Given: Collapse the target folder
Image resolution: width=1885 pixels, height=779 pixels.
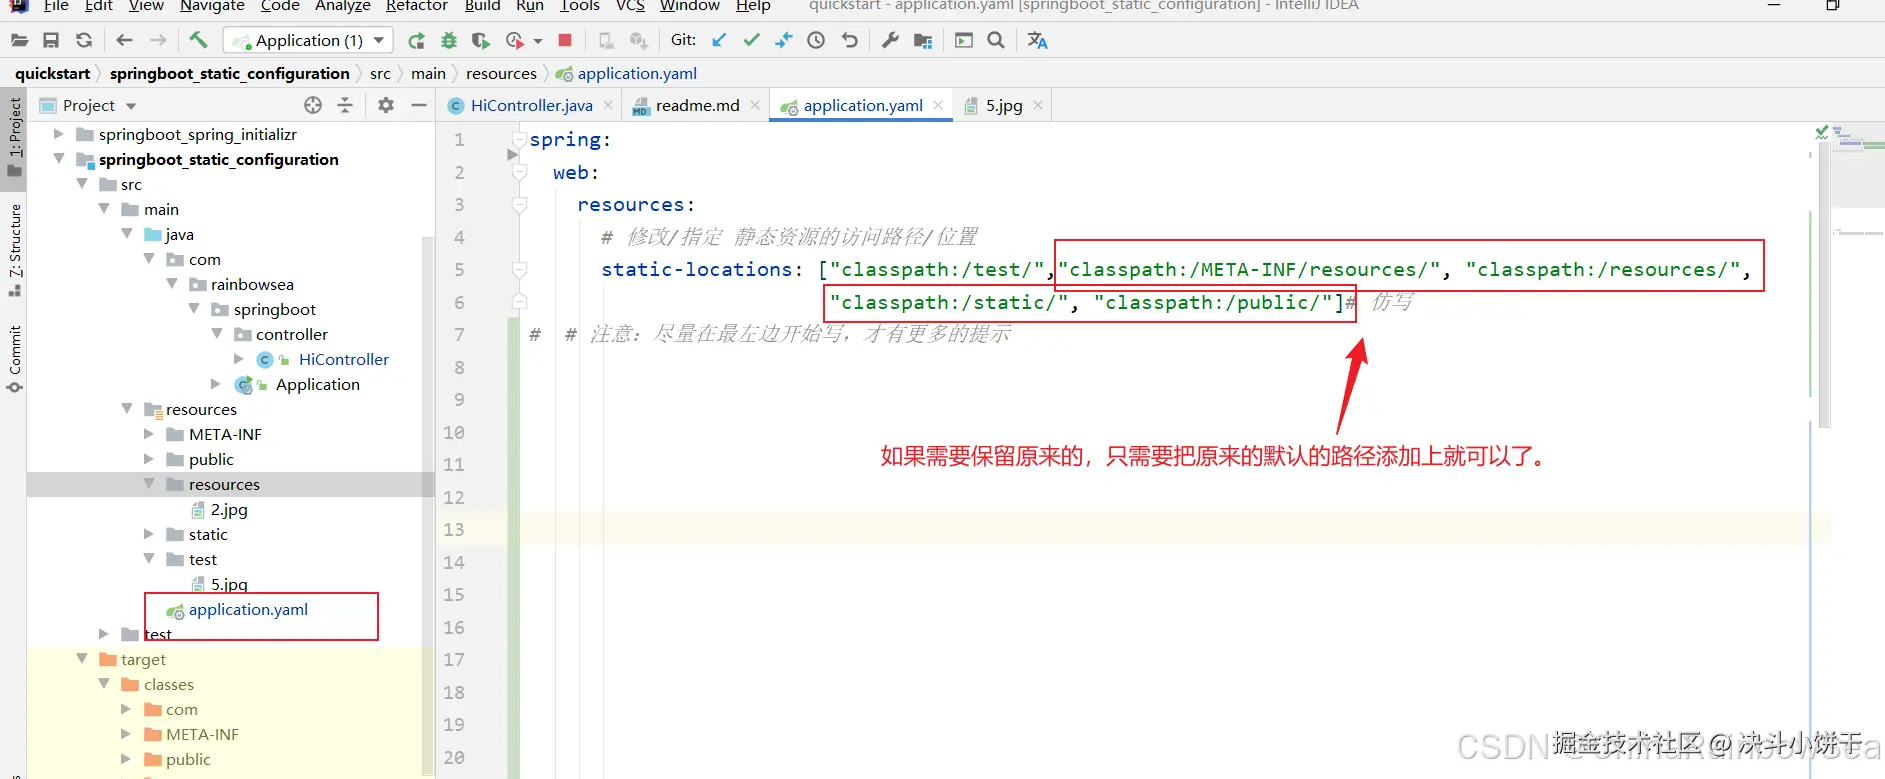Looking at the screenshot, I should tap(82, 659).
